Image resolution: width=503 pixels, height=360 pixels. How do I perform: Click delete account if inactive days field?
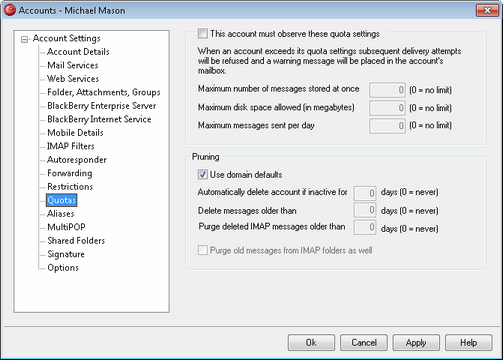365,193
